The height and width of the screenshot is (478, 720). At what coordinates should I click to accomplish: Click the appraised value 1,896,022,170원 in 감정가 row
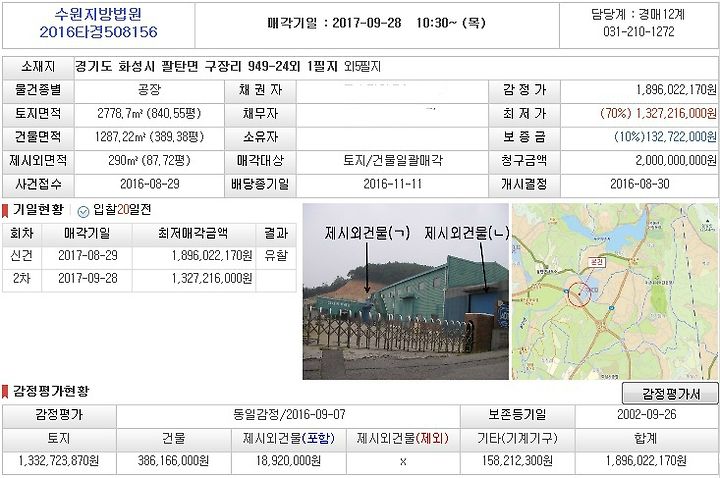point(676,90)
